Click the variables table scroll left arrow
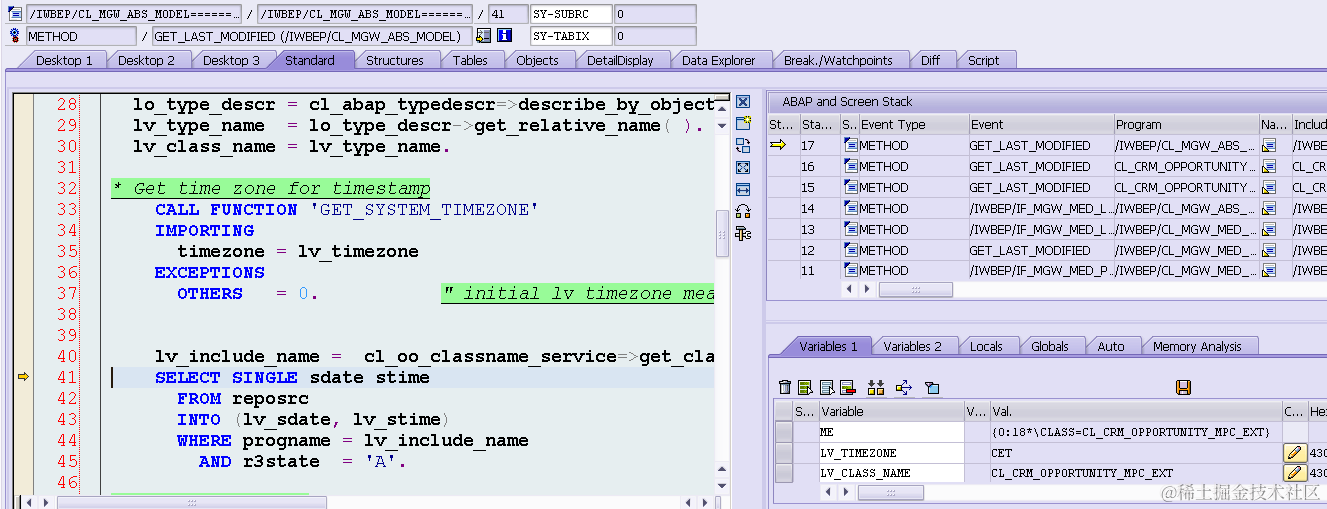Viewport: 1327px width, 509px height. (x=830, y=493)
